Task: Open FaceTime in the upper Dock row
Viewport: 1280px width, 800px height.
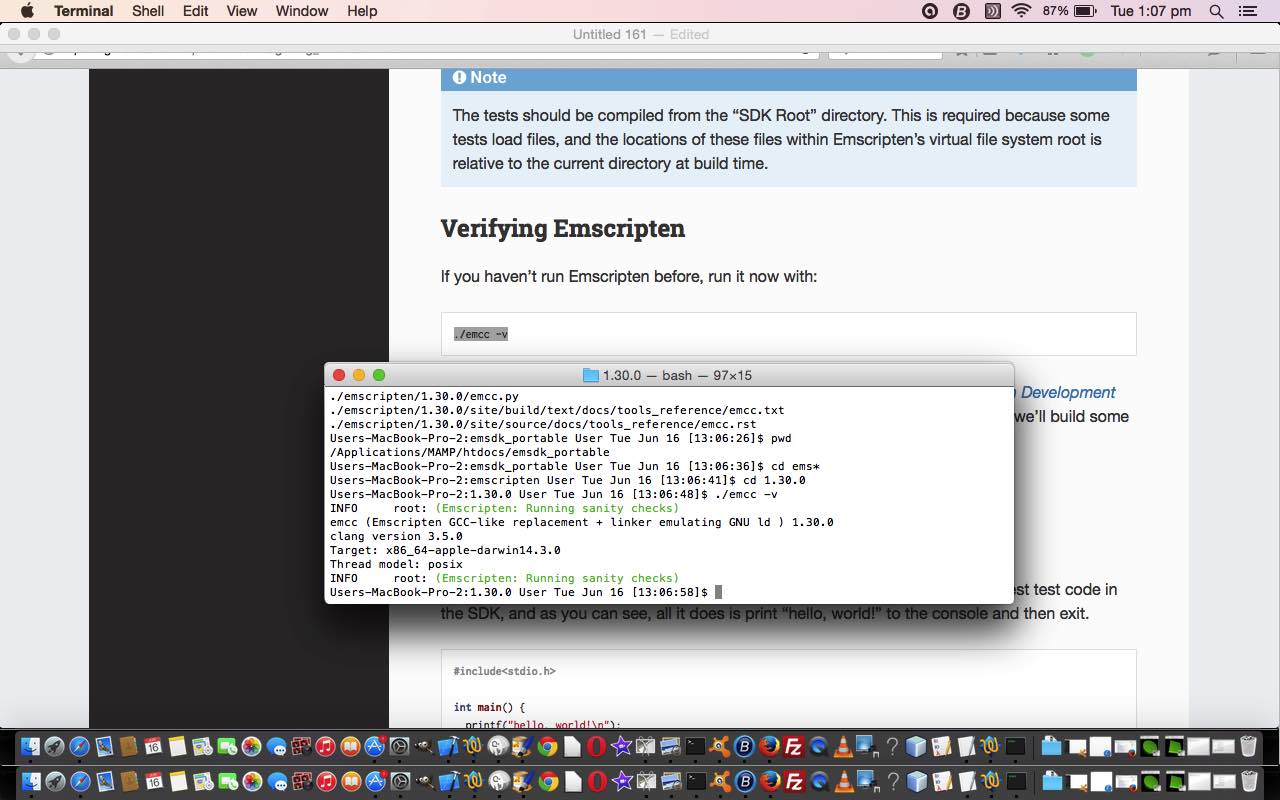Action: coord(226,746)
